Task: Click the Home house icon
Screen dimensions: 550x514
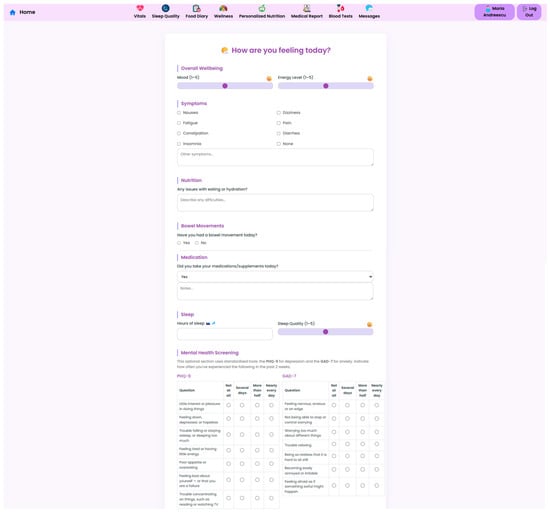Action: pyautogui.click(x=13, y=12)
